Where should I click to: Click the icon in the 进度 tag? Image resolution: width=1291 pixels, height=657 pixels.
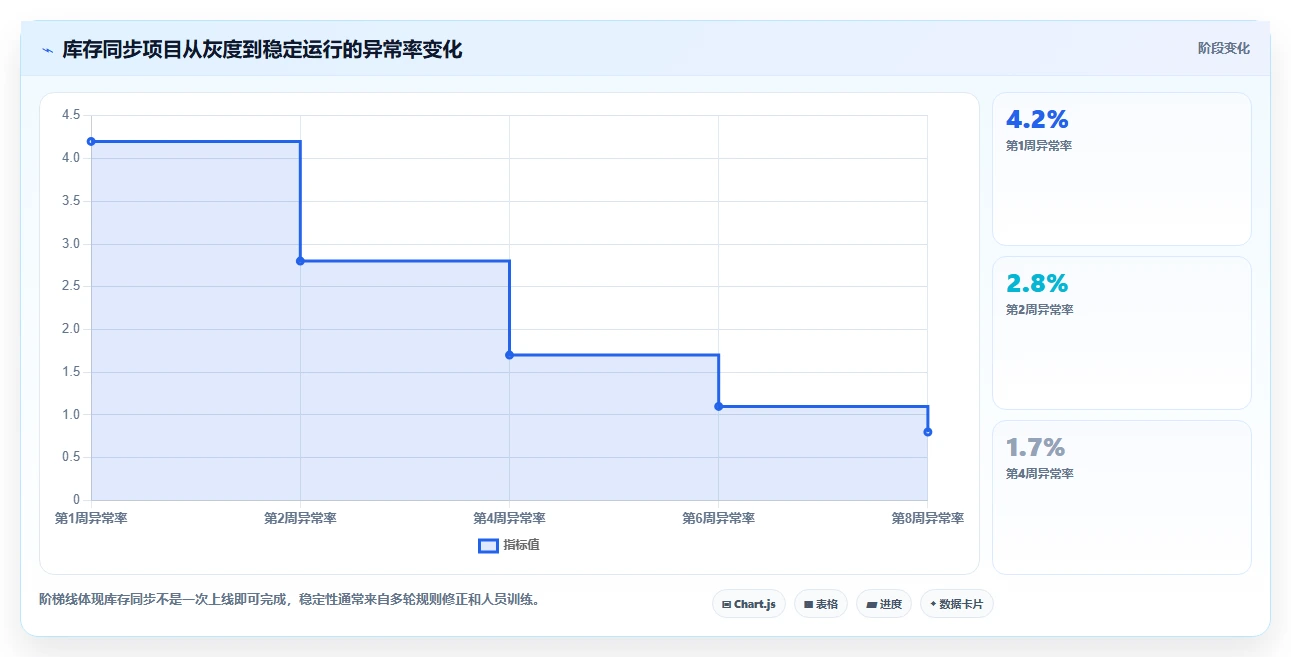click(871, 604)
